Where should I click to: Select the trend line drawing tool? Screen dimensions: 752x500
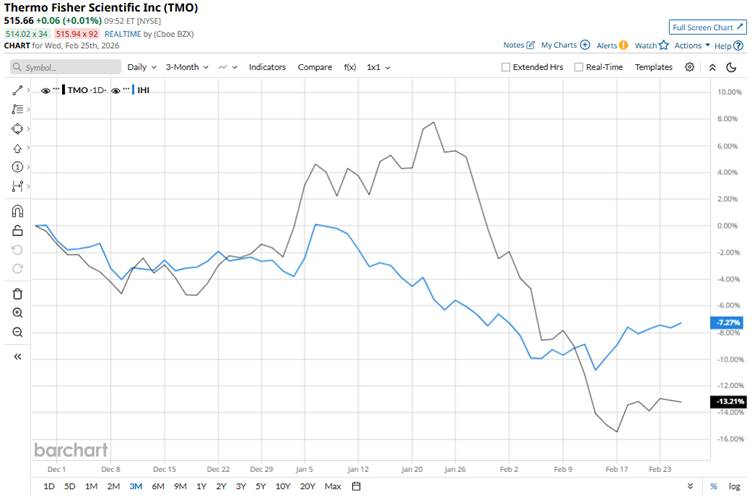pos(17,90)
